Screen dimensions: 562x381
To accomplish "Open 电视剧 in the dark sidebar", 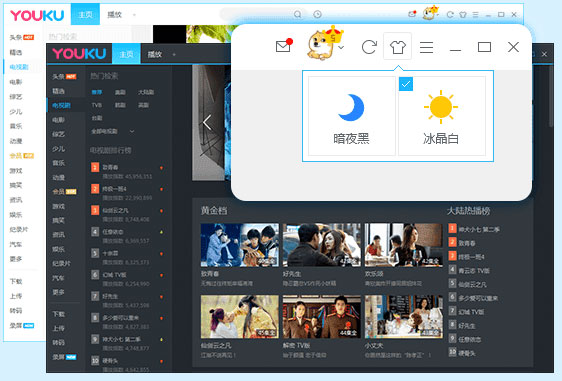I will point(62,105).
